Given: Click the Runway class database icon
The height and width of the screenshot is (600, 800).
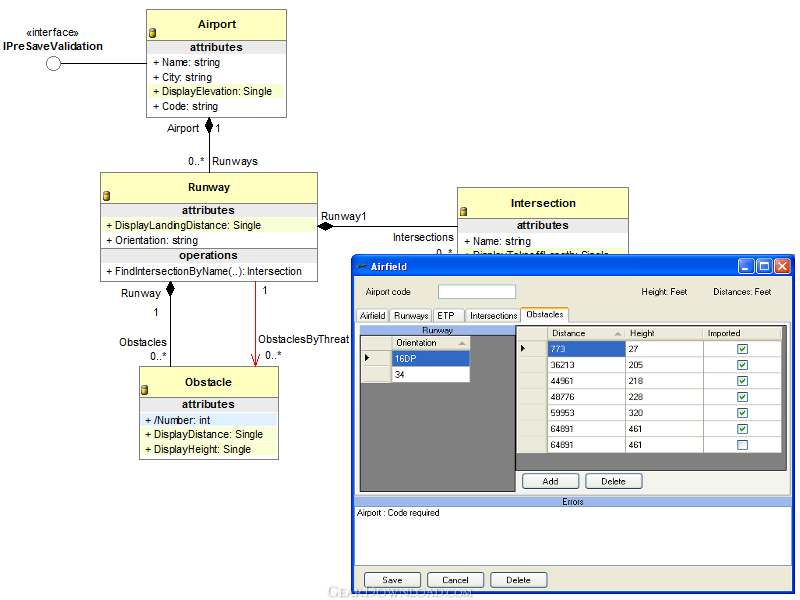Looking at the screenshot, I should [x=107, y=196].
